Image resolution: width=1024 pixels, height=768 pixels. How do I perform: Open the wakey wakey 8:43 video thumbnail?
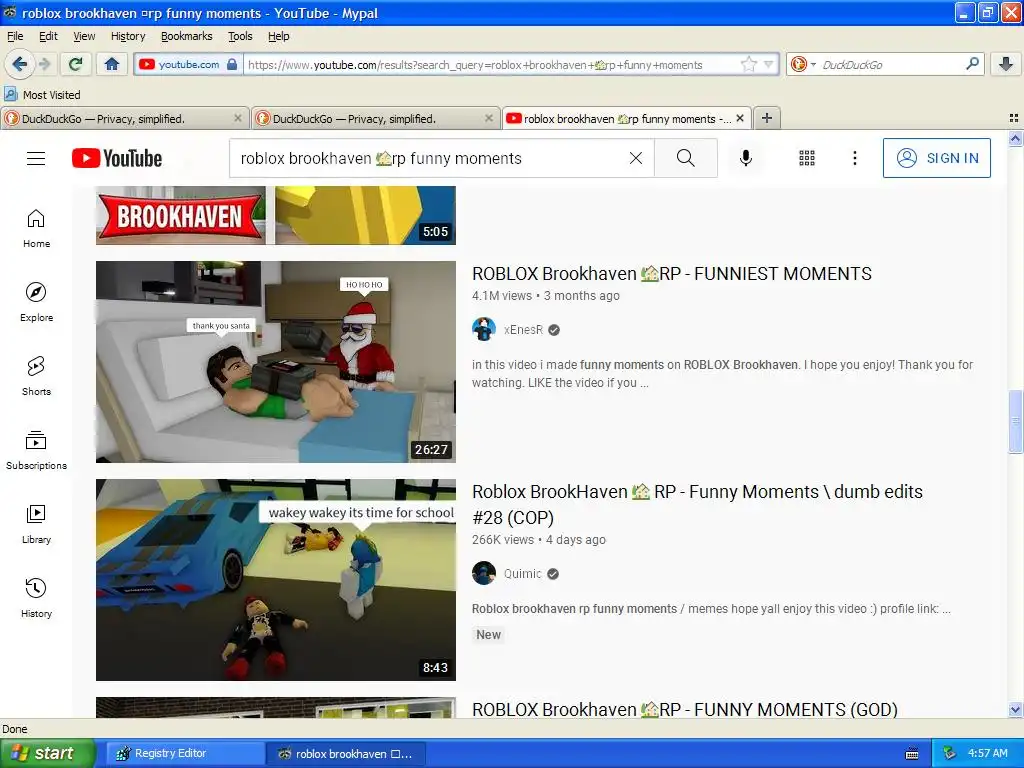point(276,580)
